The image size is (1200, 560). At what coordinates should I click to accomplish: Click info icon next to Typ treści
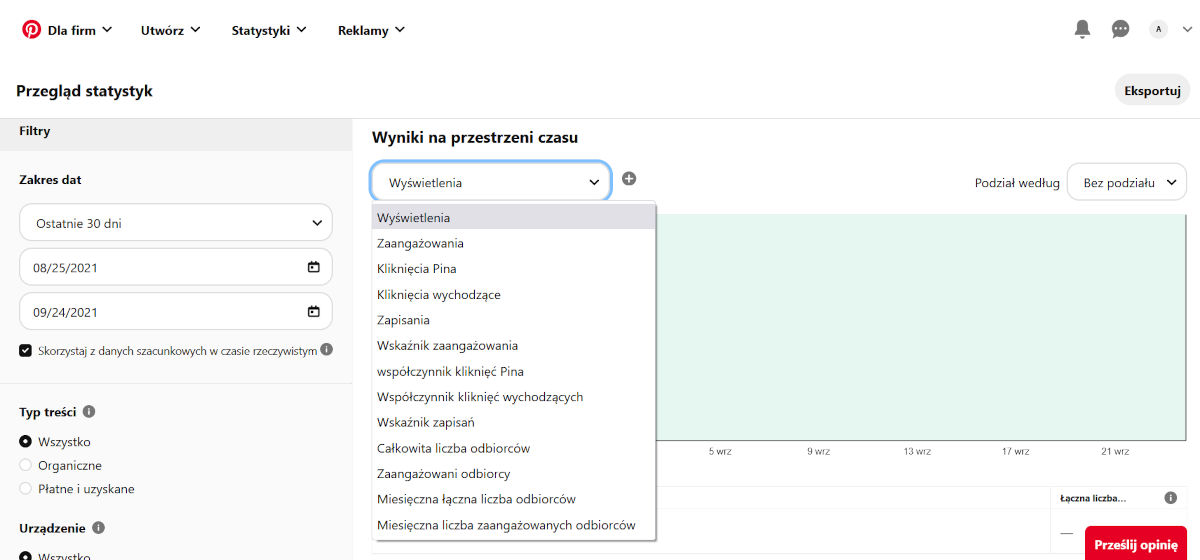point(89,412)
